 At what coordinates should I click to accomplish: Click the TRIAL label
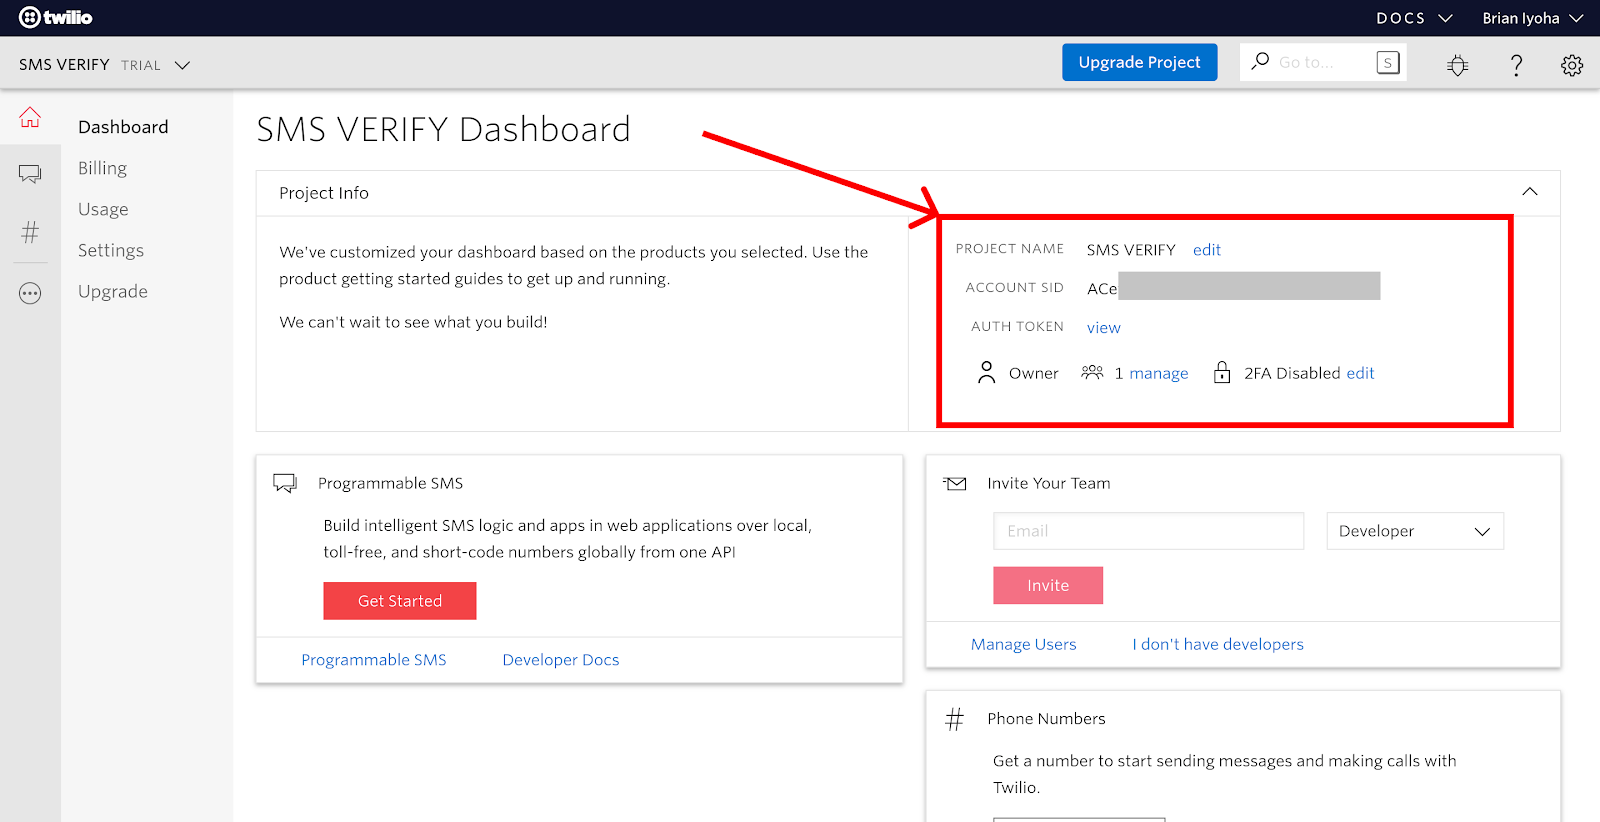pos(141,65)
